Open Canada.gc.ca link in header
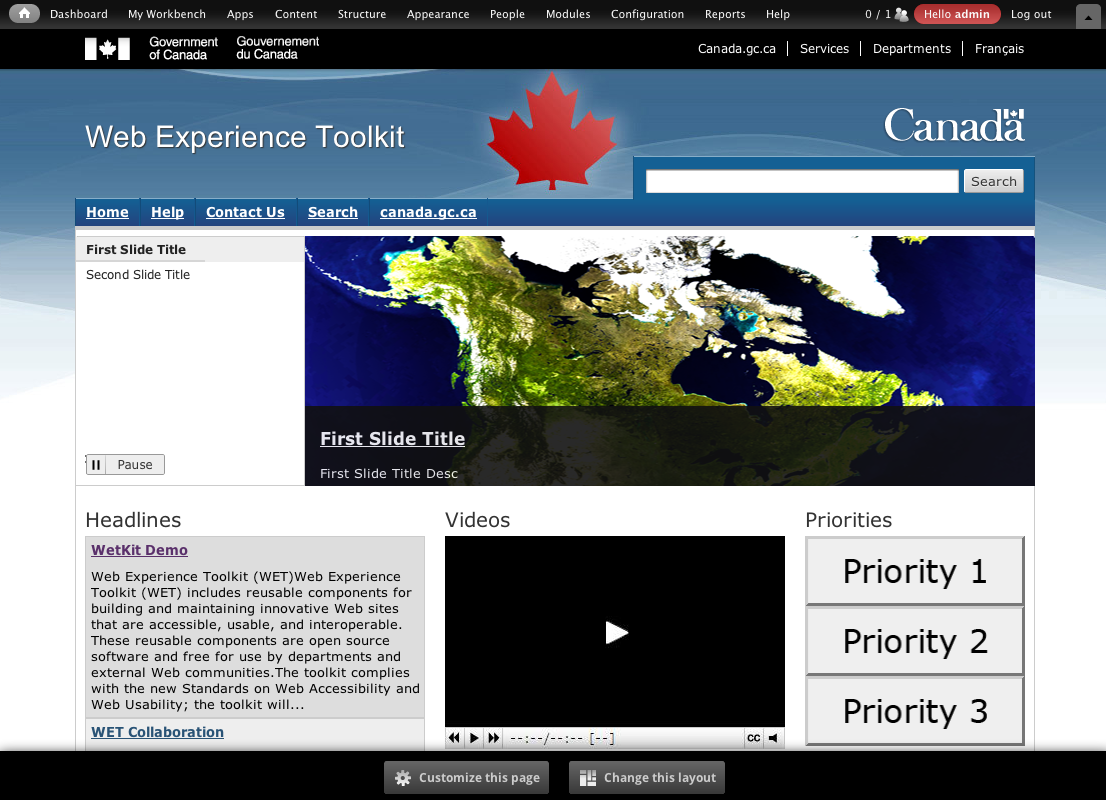Viewport: 1106px width, 800px height. (736, 49)
